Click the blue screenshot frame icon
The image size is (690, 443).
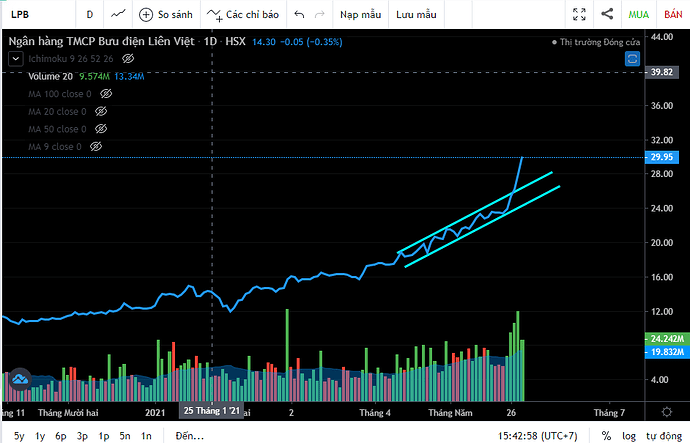coord(632,59)
